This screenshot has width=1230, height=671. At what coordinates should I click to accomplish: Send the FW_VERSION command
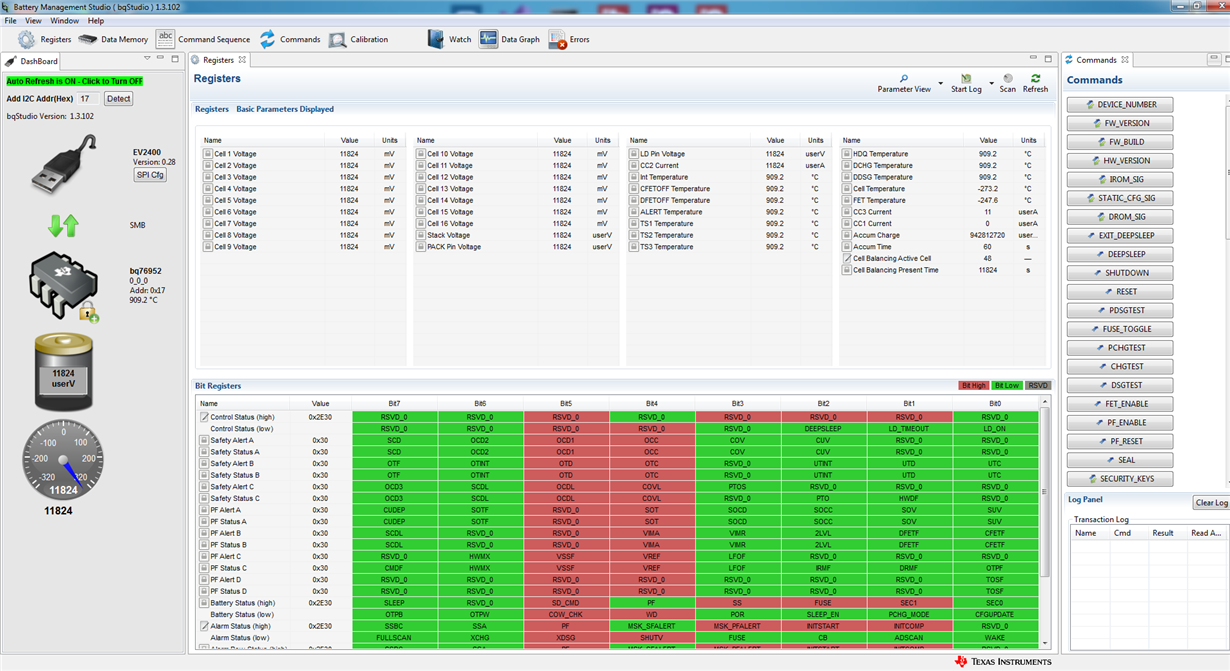coord(1120,123)
